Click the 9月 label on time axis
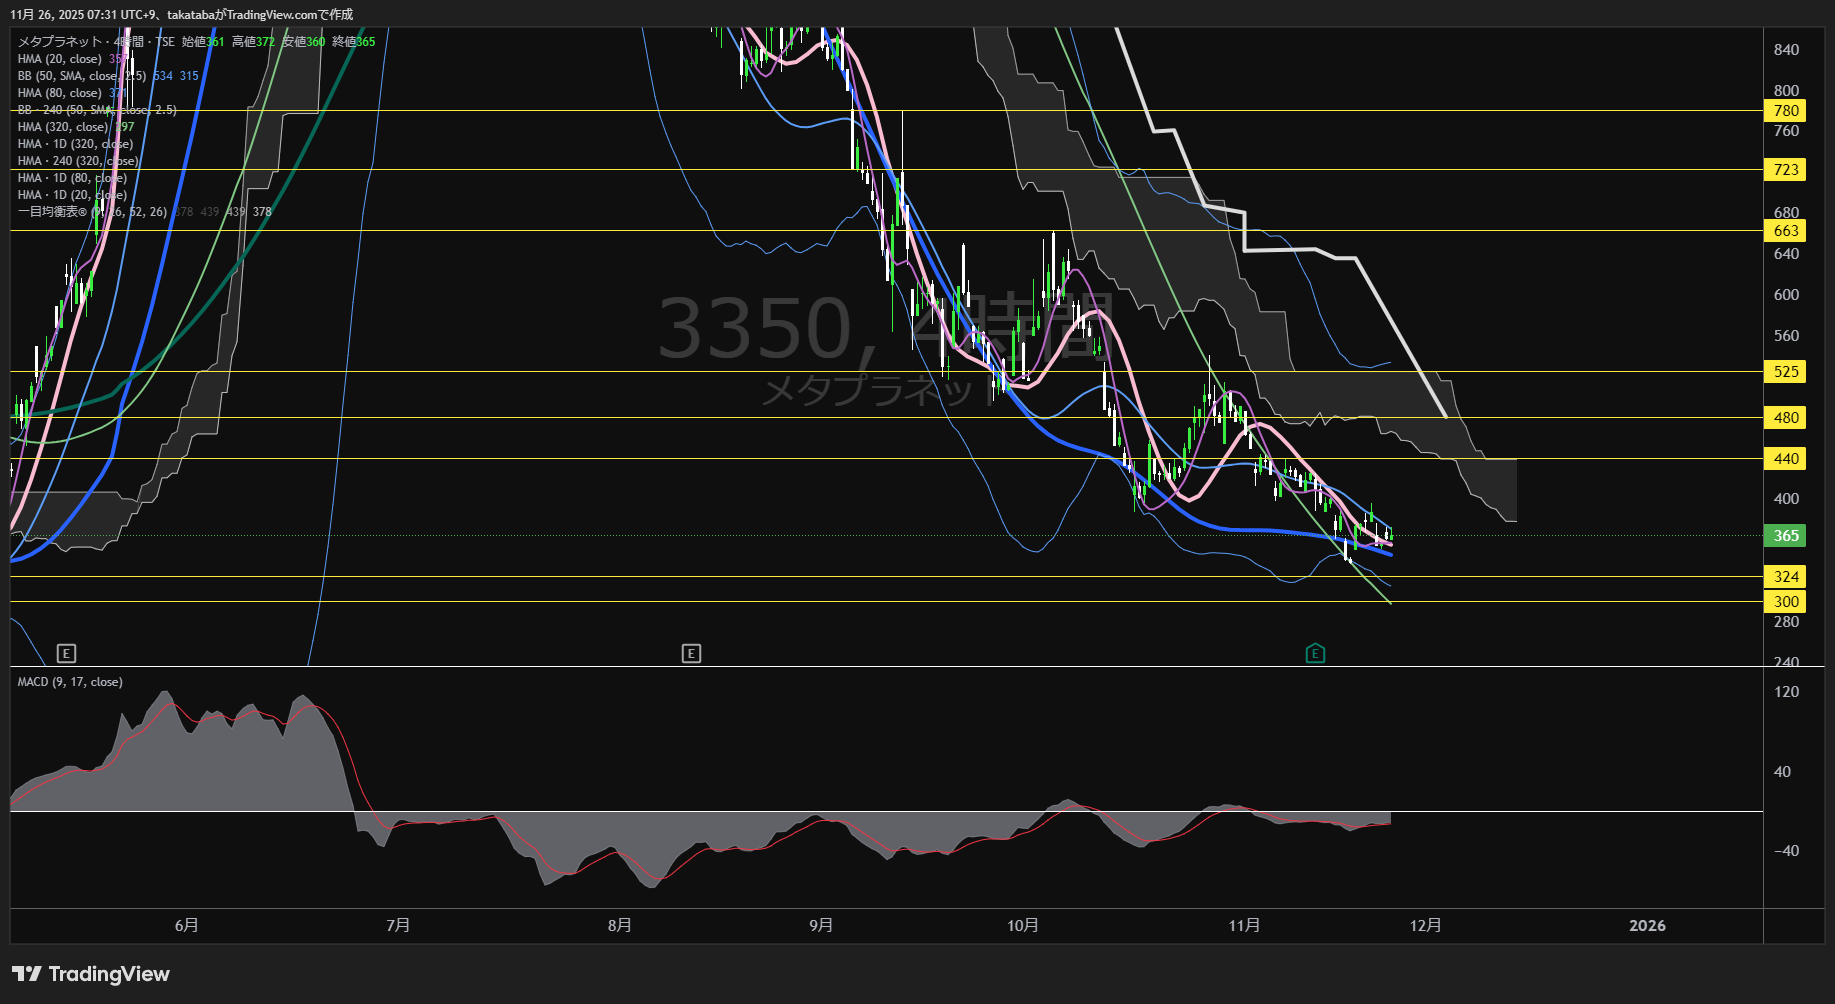 click(821, 926)
